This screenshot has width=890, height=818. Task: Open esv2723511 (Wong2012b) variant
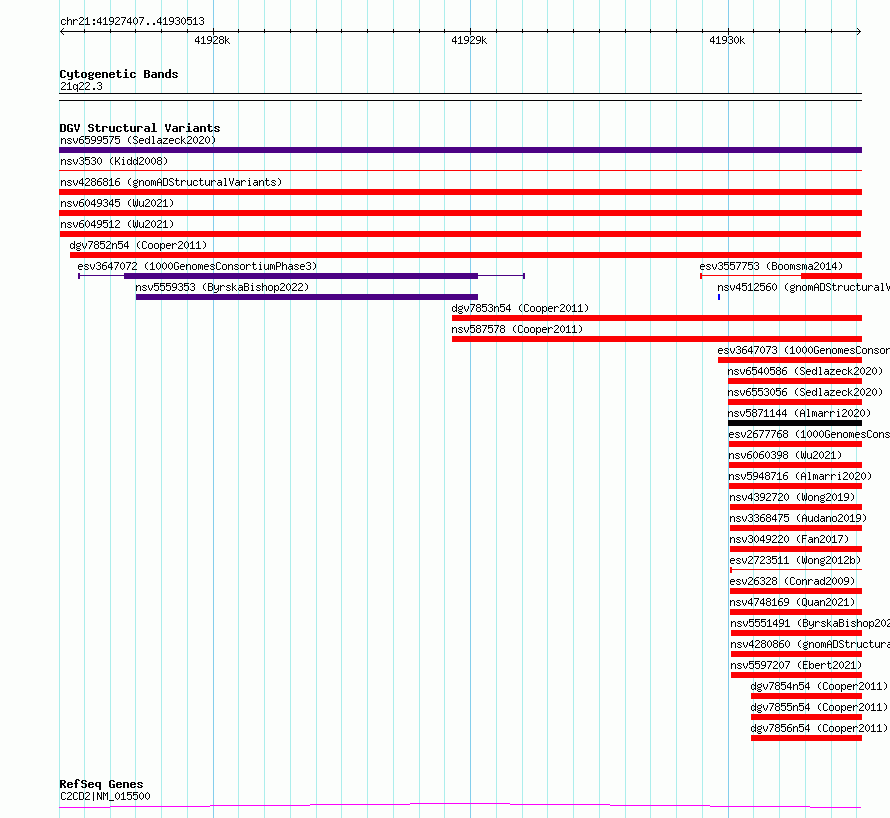click(795, 560)
